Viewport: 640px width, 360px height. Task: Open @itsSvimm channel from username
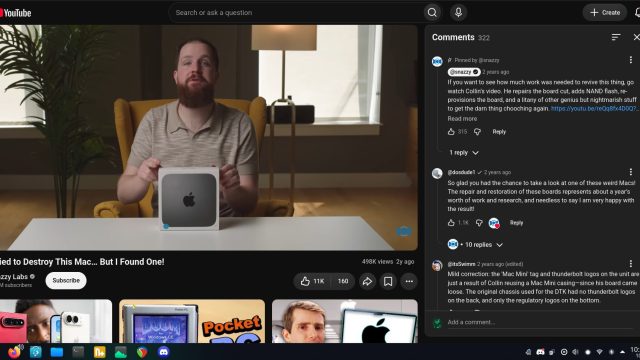461,264
